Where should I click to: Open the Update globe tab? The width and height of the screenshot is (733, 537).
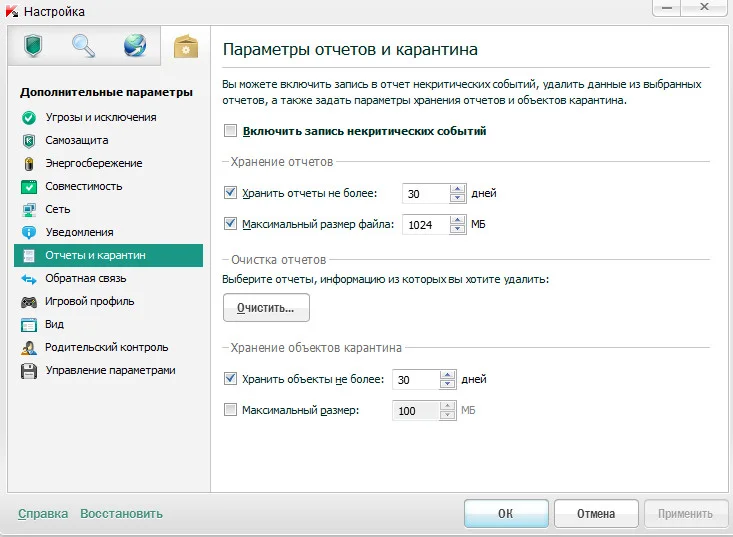(135, 46)
